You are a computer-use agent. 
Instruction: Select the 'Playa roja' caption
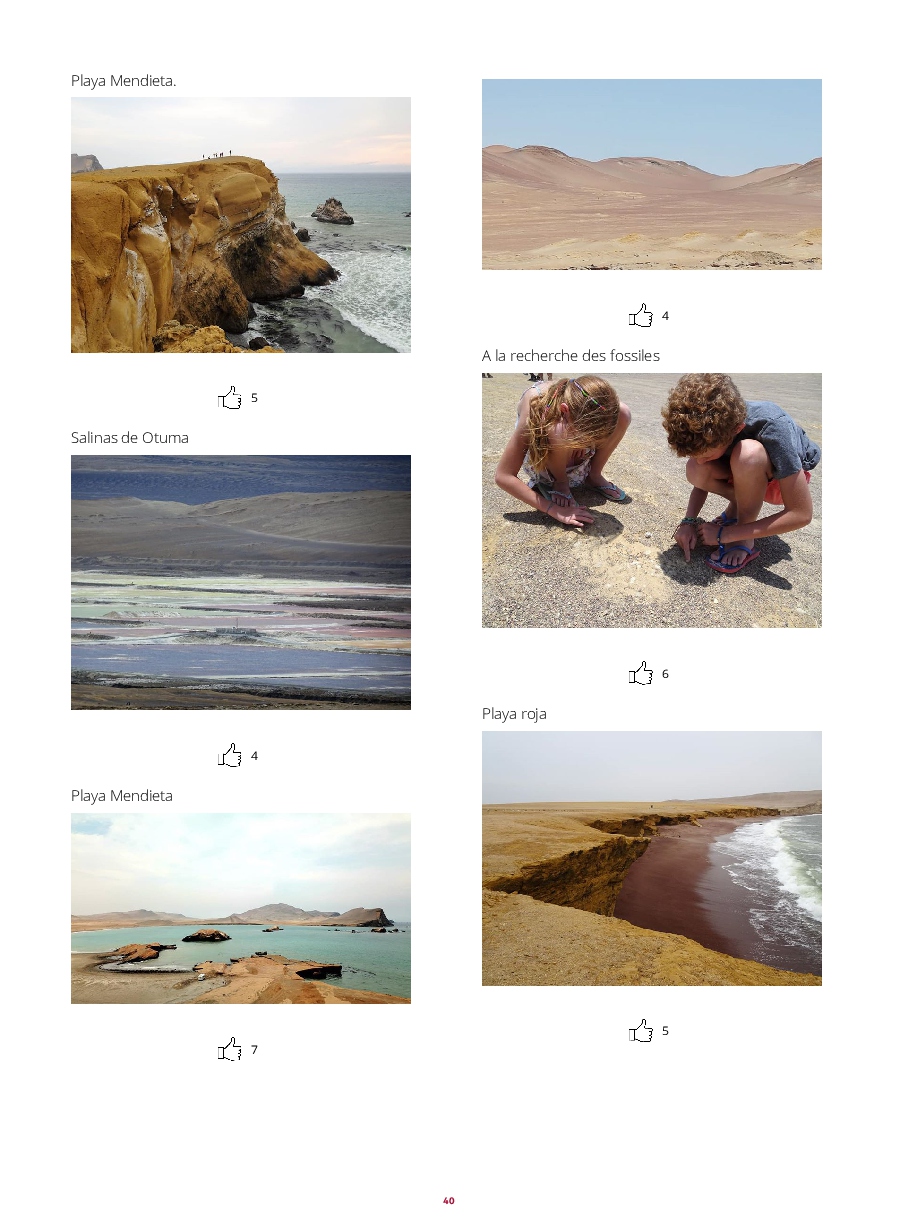tap(514, 714)
